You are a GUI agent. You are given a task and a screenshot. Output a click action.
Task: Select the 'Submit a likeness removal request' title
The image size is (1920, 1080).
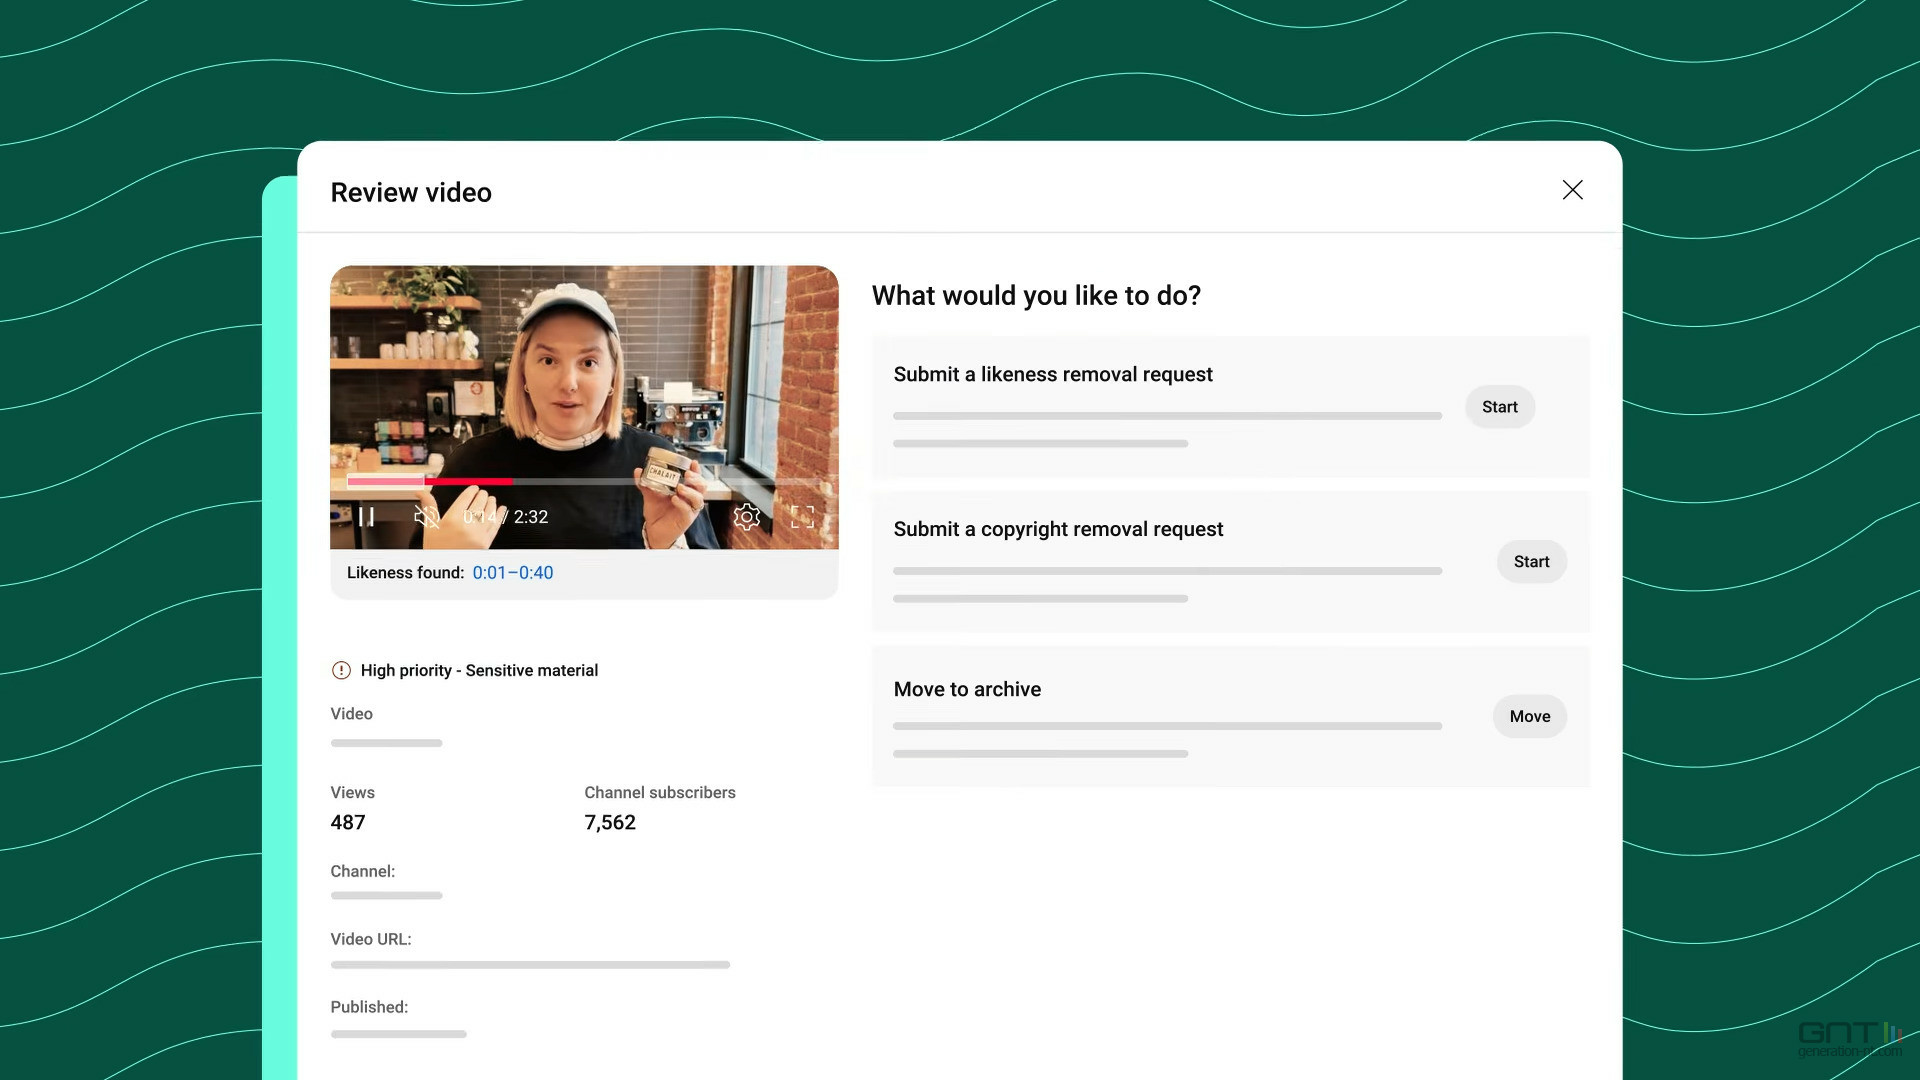pyautogui.click(x=1052, y=374)
